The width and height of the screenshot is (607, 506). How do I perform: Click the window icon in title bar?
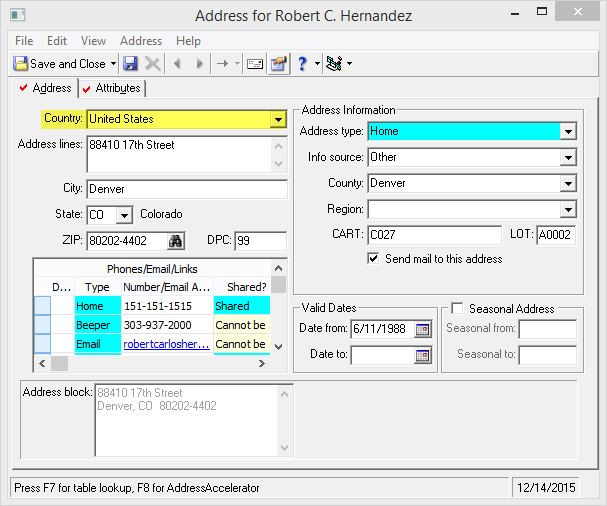18,15
